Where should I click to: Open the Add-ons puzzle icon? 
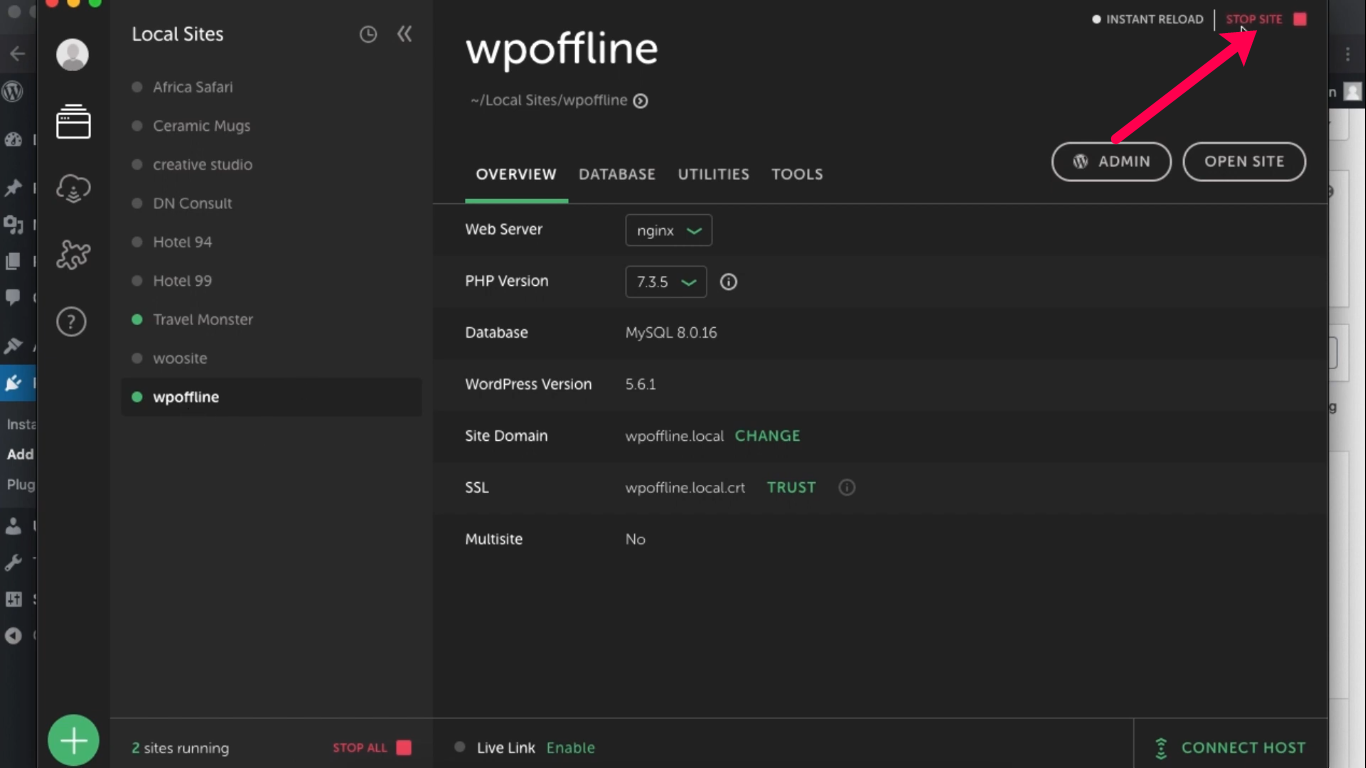[73, 255]
